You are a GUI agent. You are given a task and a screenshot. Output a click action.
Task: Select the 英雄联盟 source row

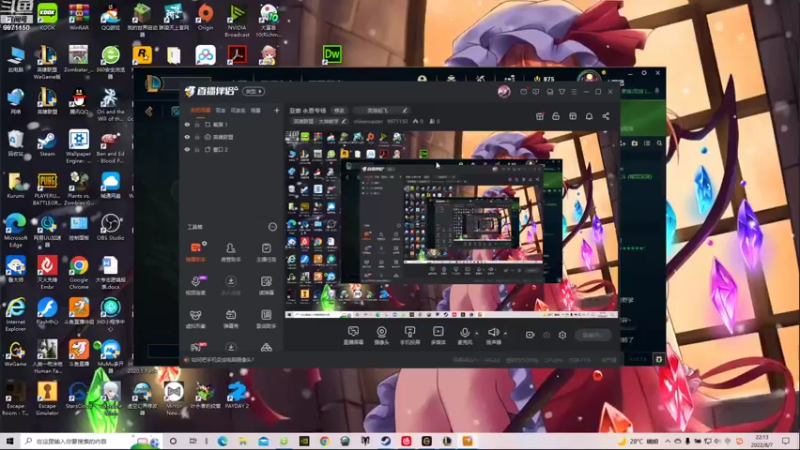pyautogui.click(x=232, y=137)
